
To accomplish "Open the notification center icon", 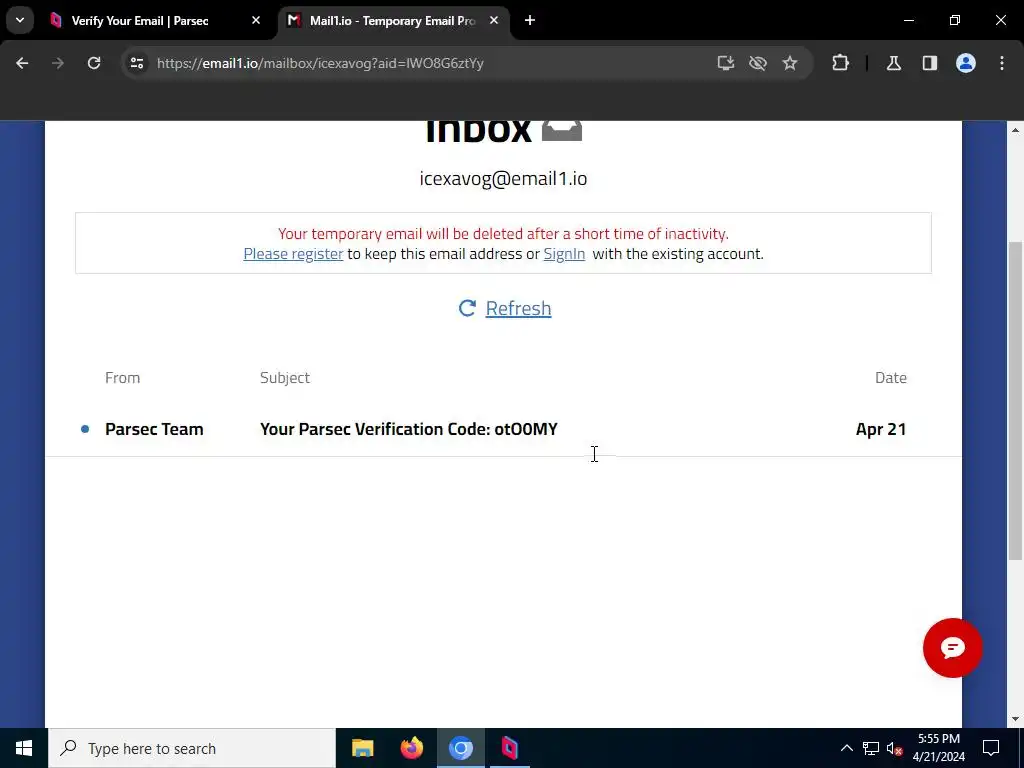I will 991,748.
